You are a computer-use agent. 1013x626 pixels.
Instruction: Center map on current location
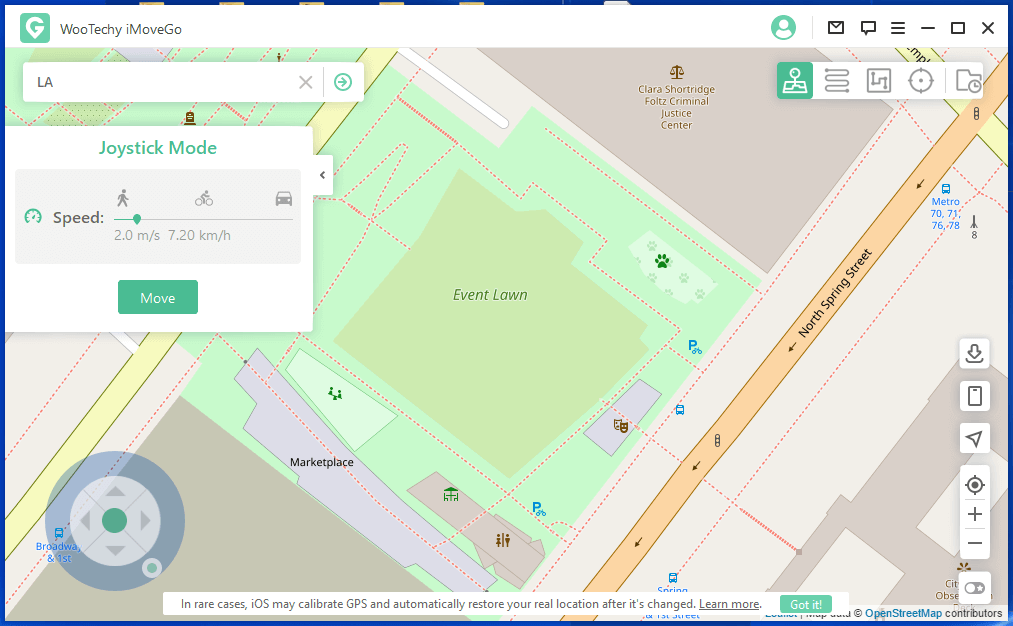pyautogui.click(x=974, y=486)
